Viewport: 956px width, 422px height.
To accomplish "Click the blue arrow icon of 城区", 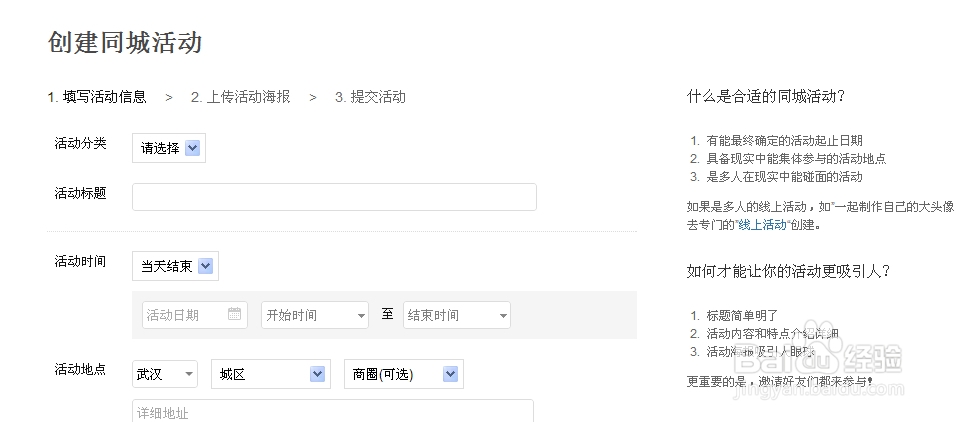I will pyautogui.click(x=317, y=374).
